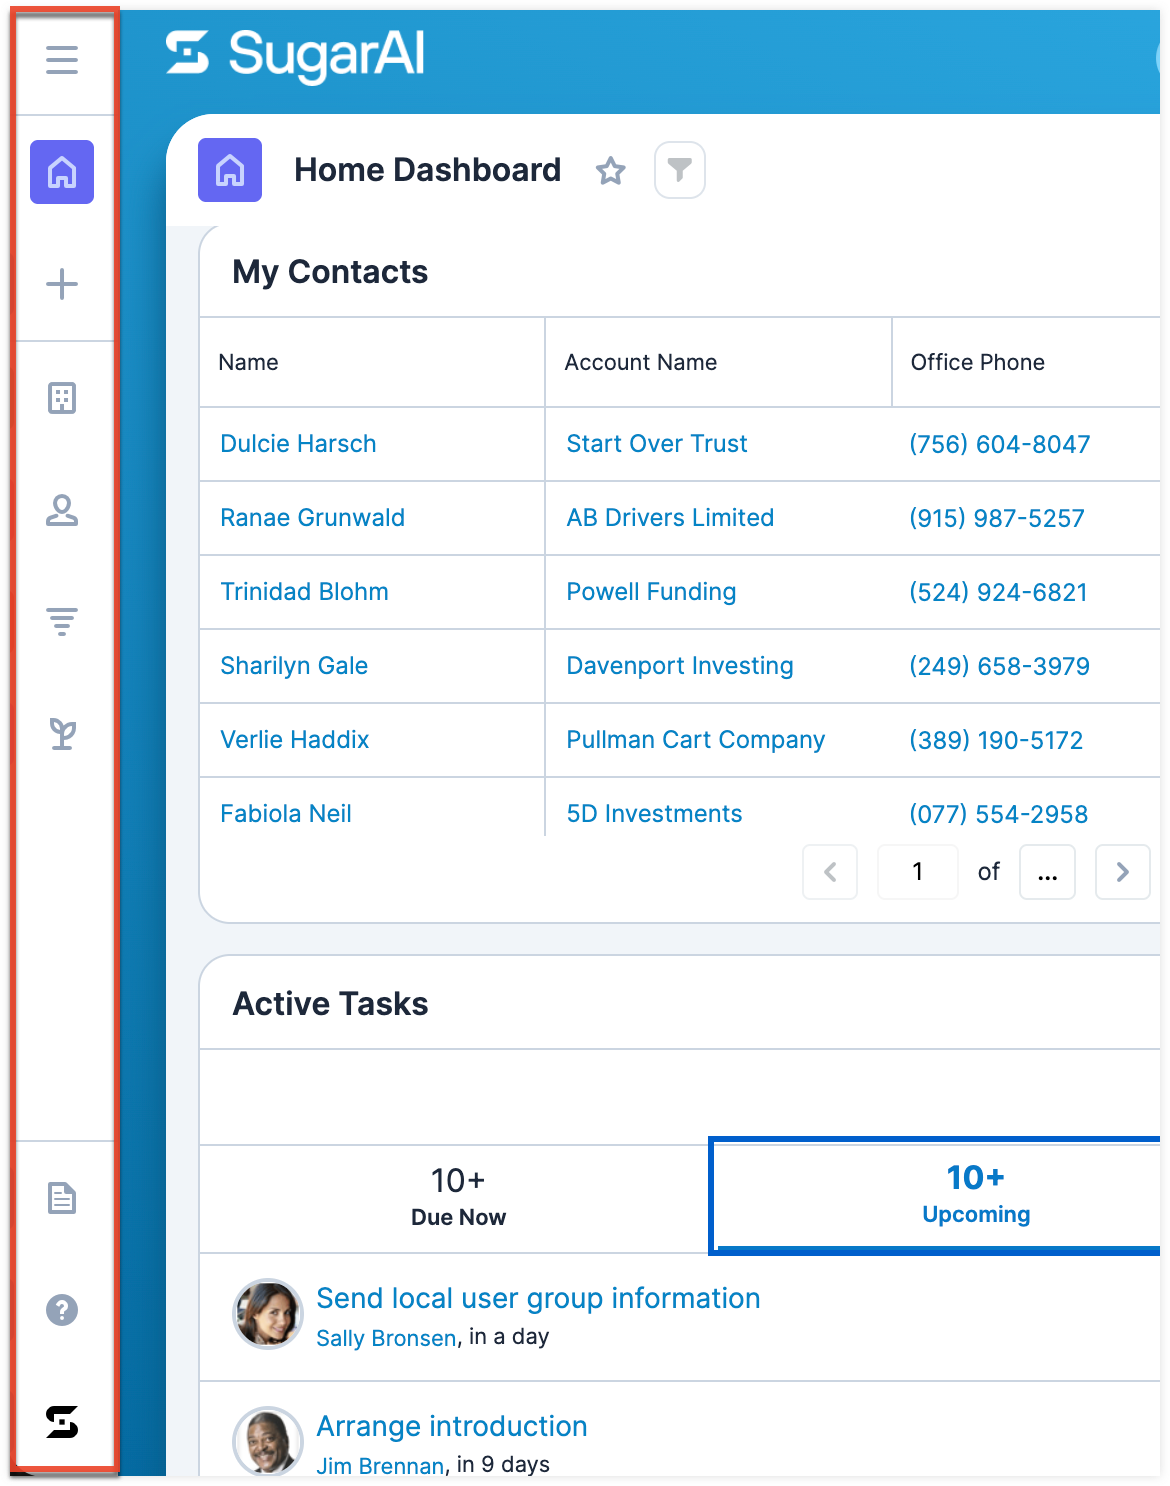Open task Arrange introduction
This screenshot has width=1170, height=1486.
click(x=451, y=1426)
